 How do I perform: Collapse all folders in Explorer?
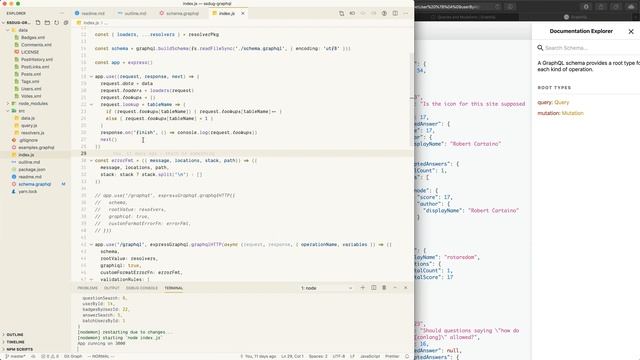pos(66,23)
